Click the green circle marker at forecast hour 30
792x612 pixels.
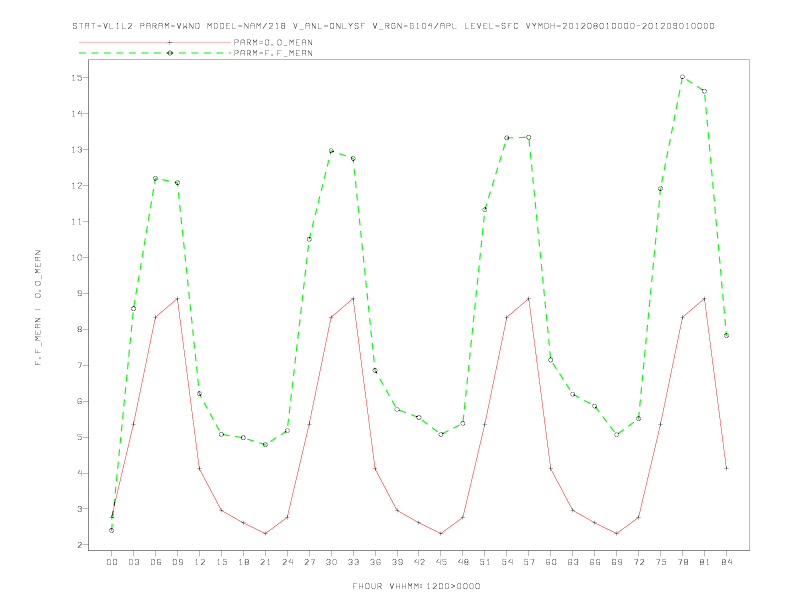331,151
